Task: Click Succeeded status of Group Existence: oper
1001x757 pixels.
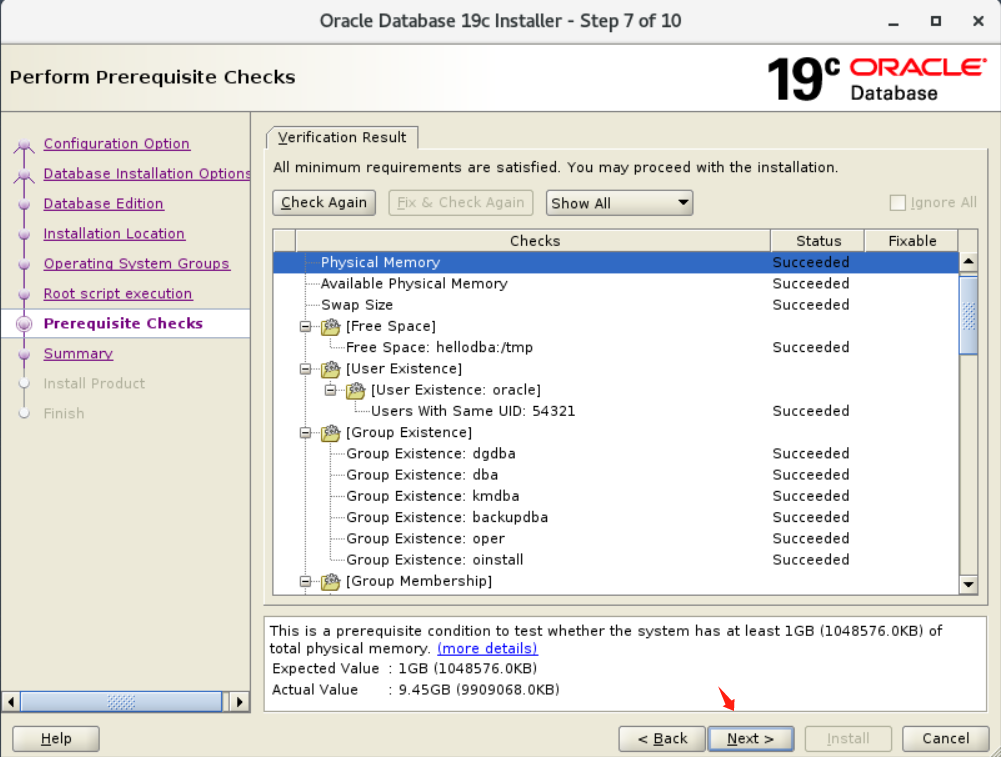Action: click(811, 539)
